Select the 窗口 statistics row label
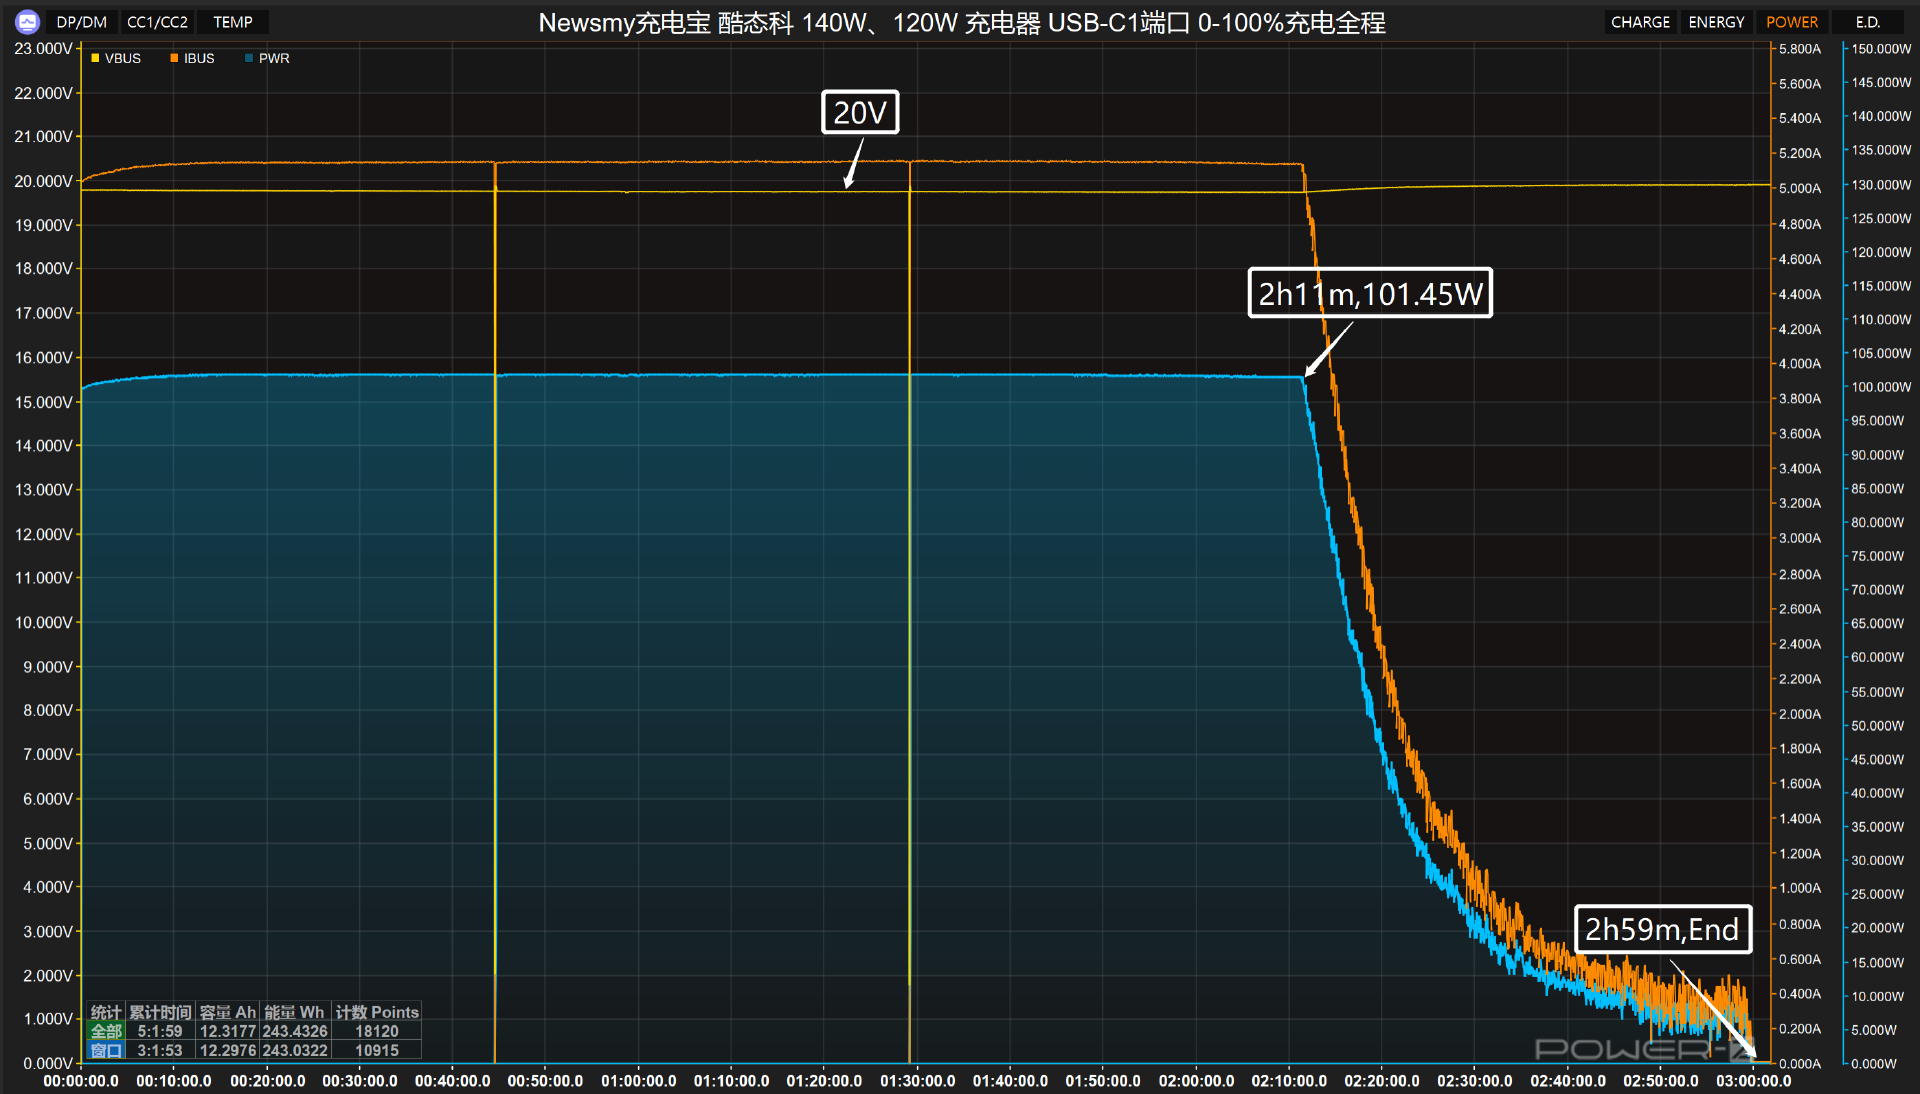1920x1094 pixels. pos(106,1050)
